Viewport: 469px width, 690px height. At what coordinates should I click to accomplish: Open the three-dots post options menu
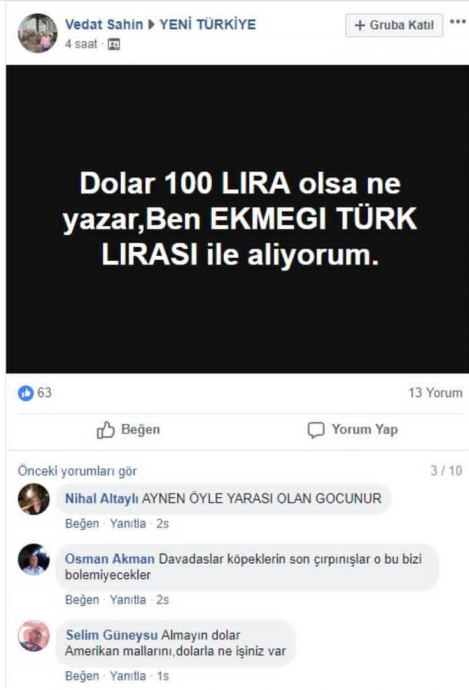[x=458, y=22]
